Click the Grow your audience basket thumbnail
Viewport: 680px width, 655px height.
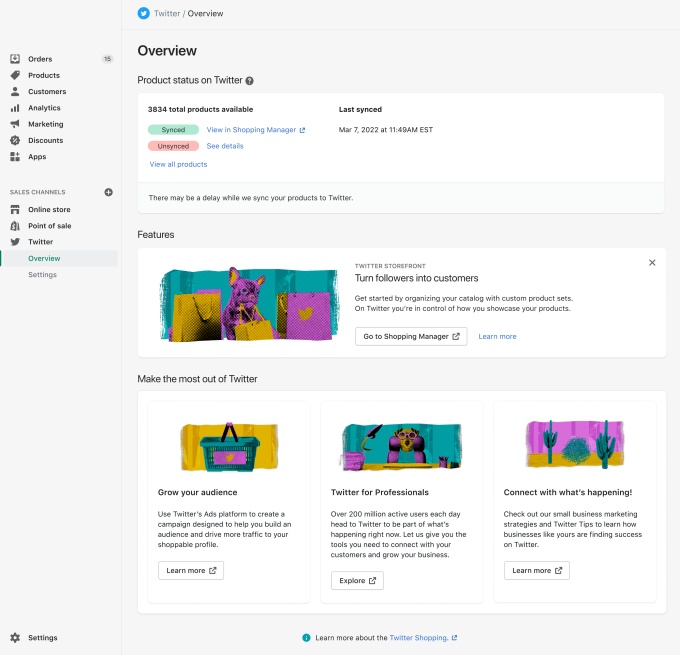[x=229, y=445]
